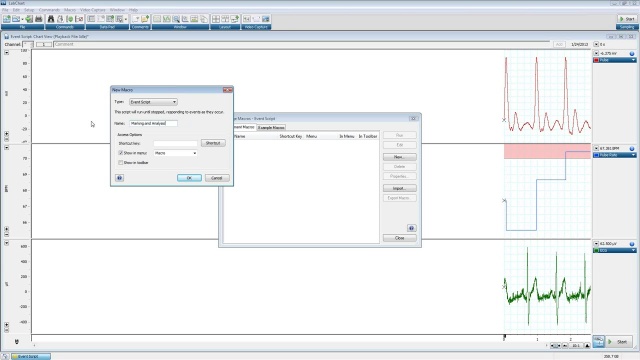Click the Import button in Macros window

(x=400, y=188)
